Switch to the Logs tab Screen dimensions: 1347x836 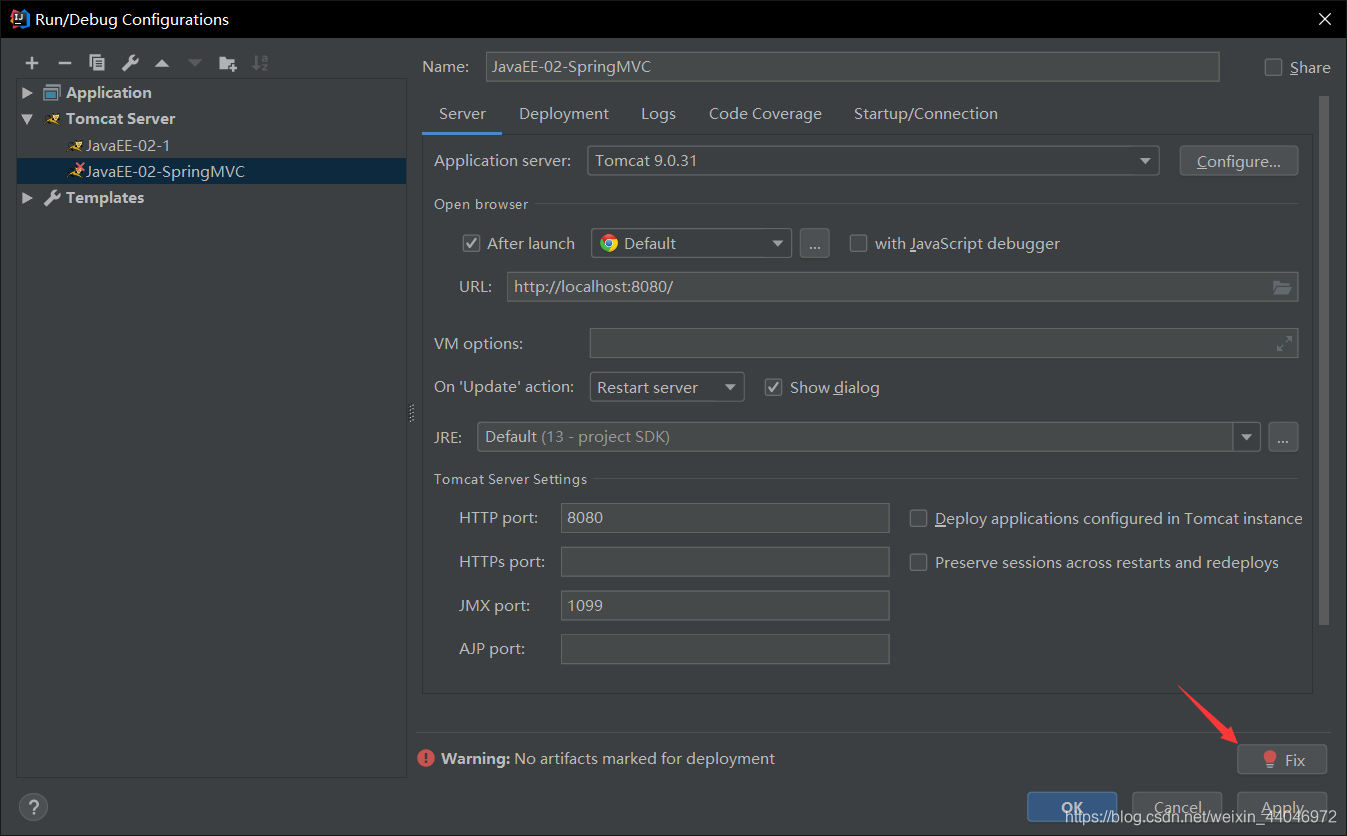(x=658, y=114)
